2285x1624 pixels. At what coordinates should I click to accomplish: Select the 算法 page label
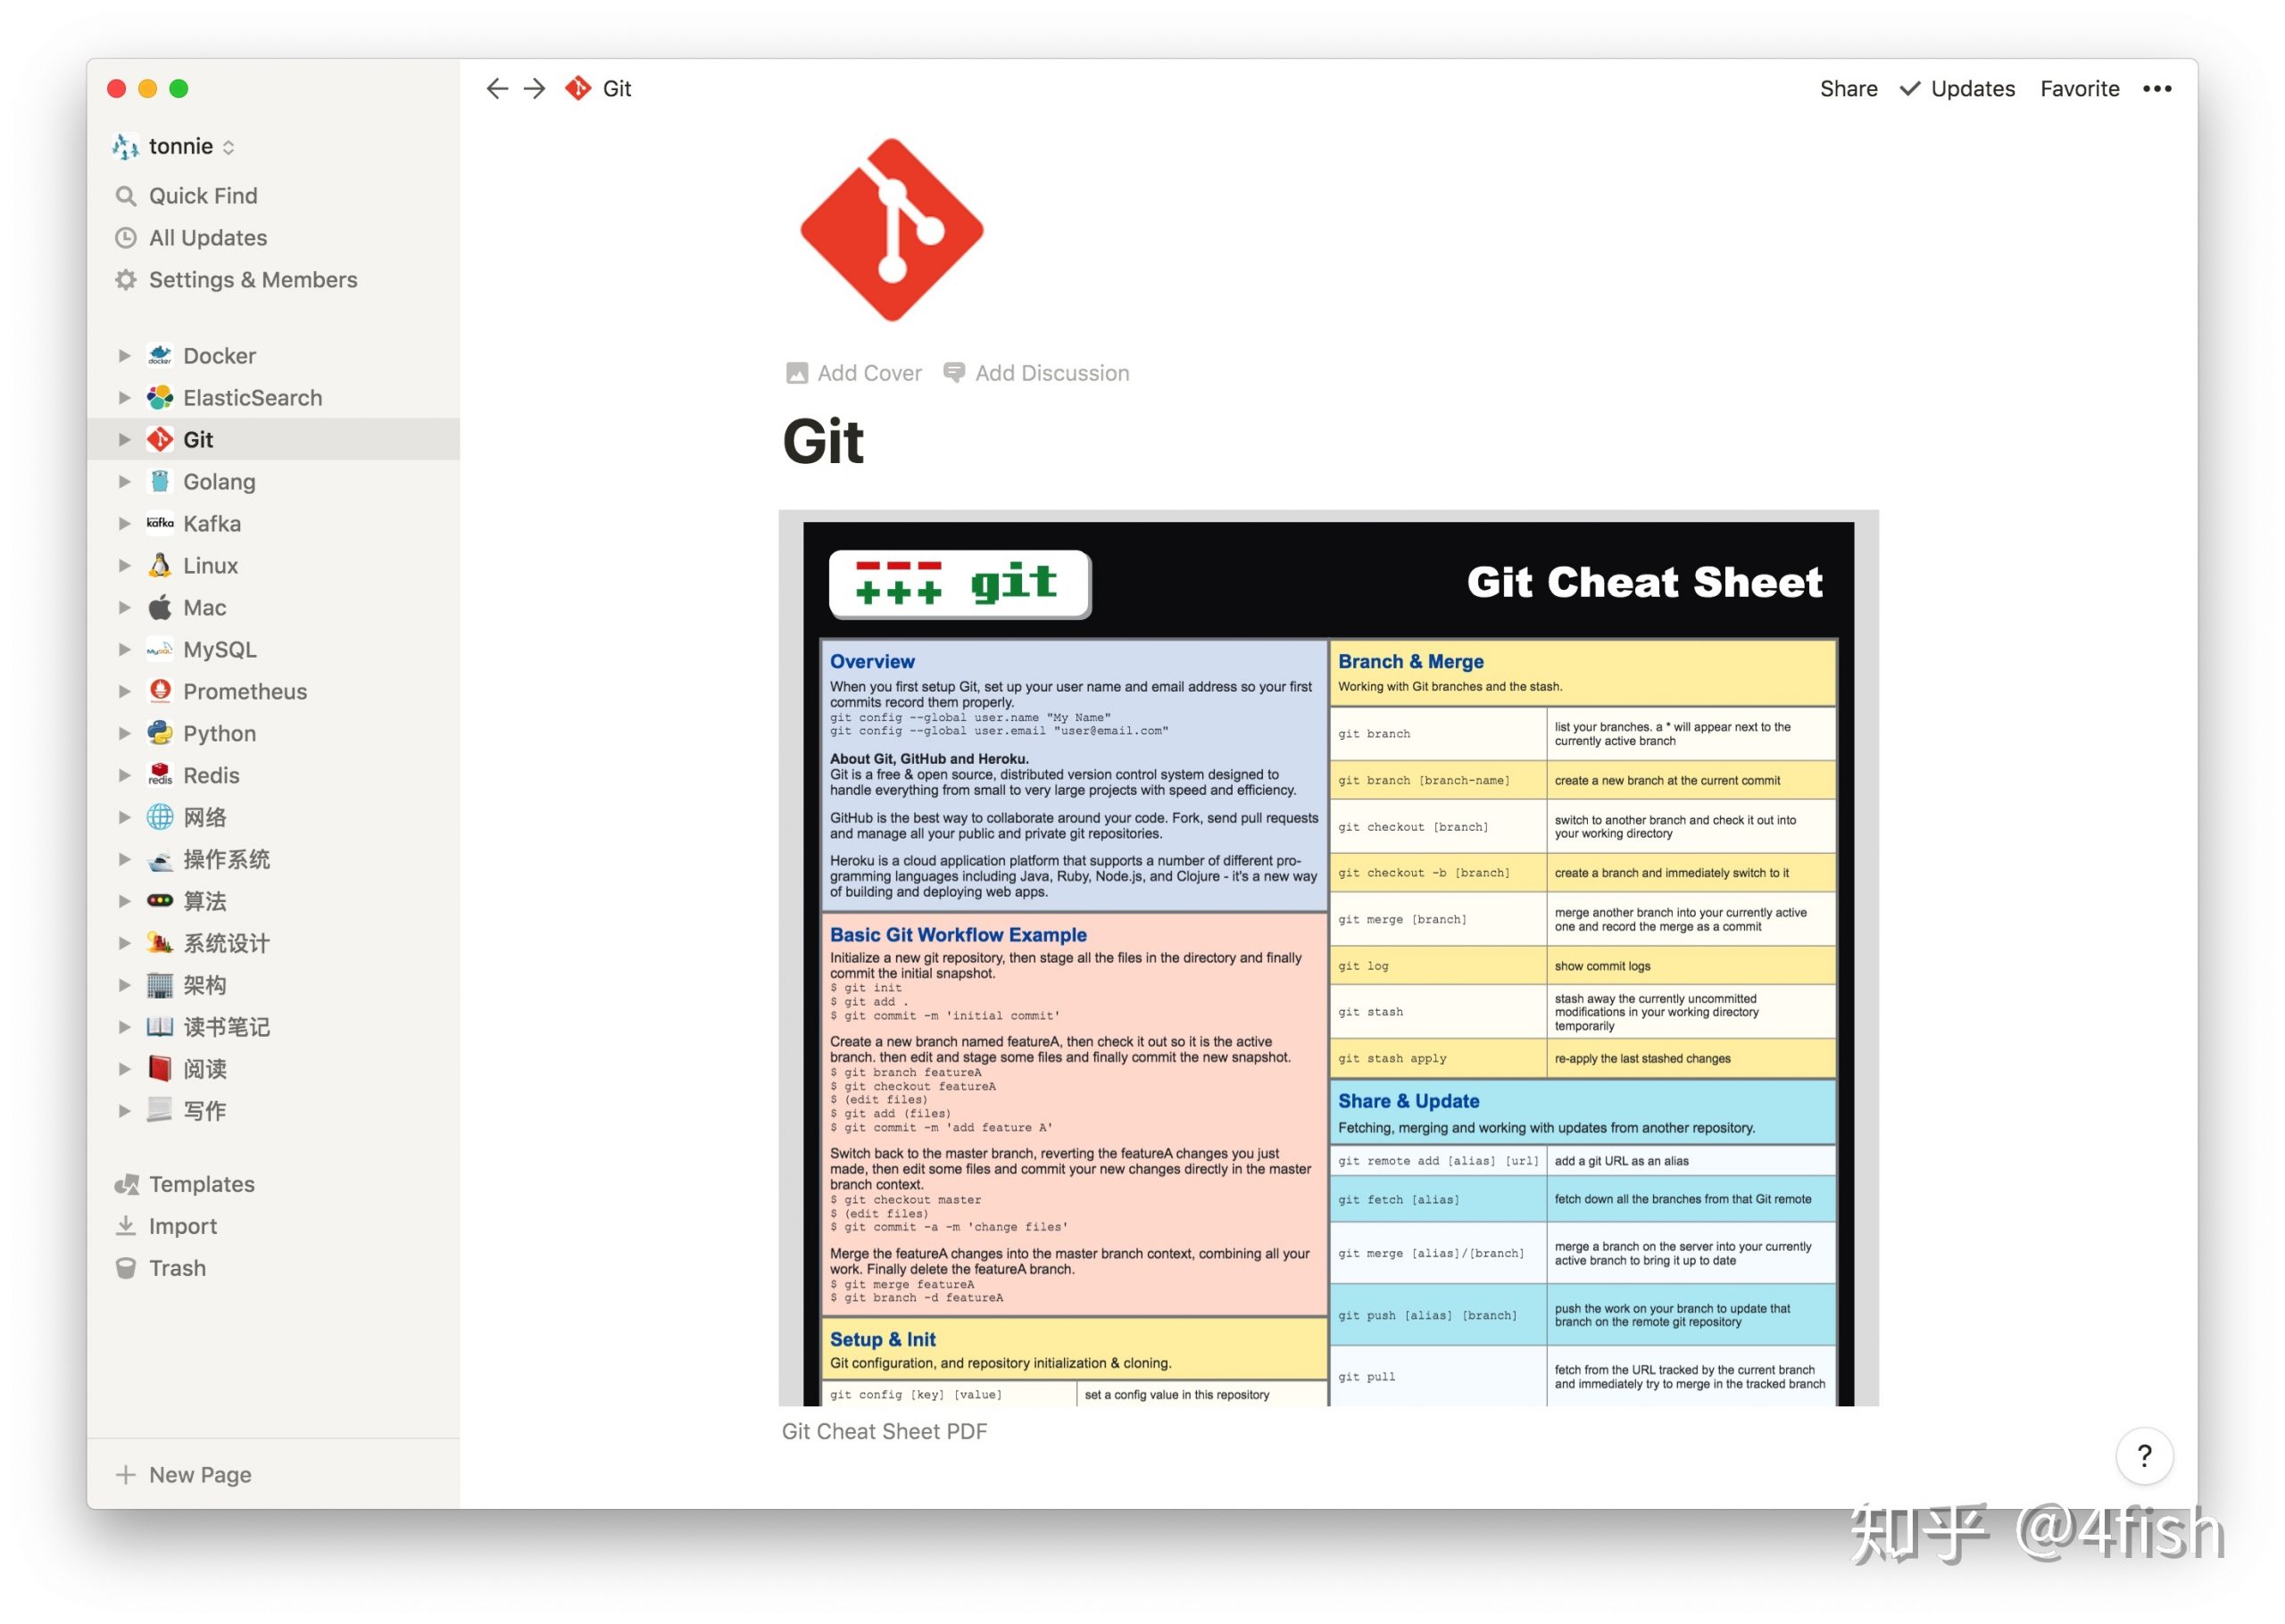coord(205,902)
